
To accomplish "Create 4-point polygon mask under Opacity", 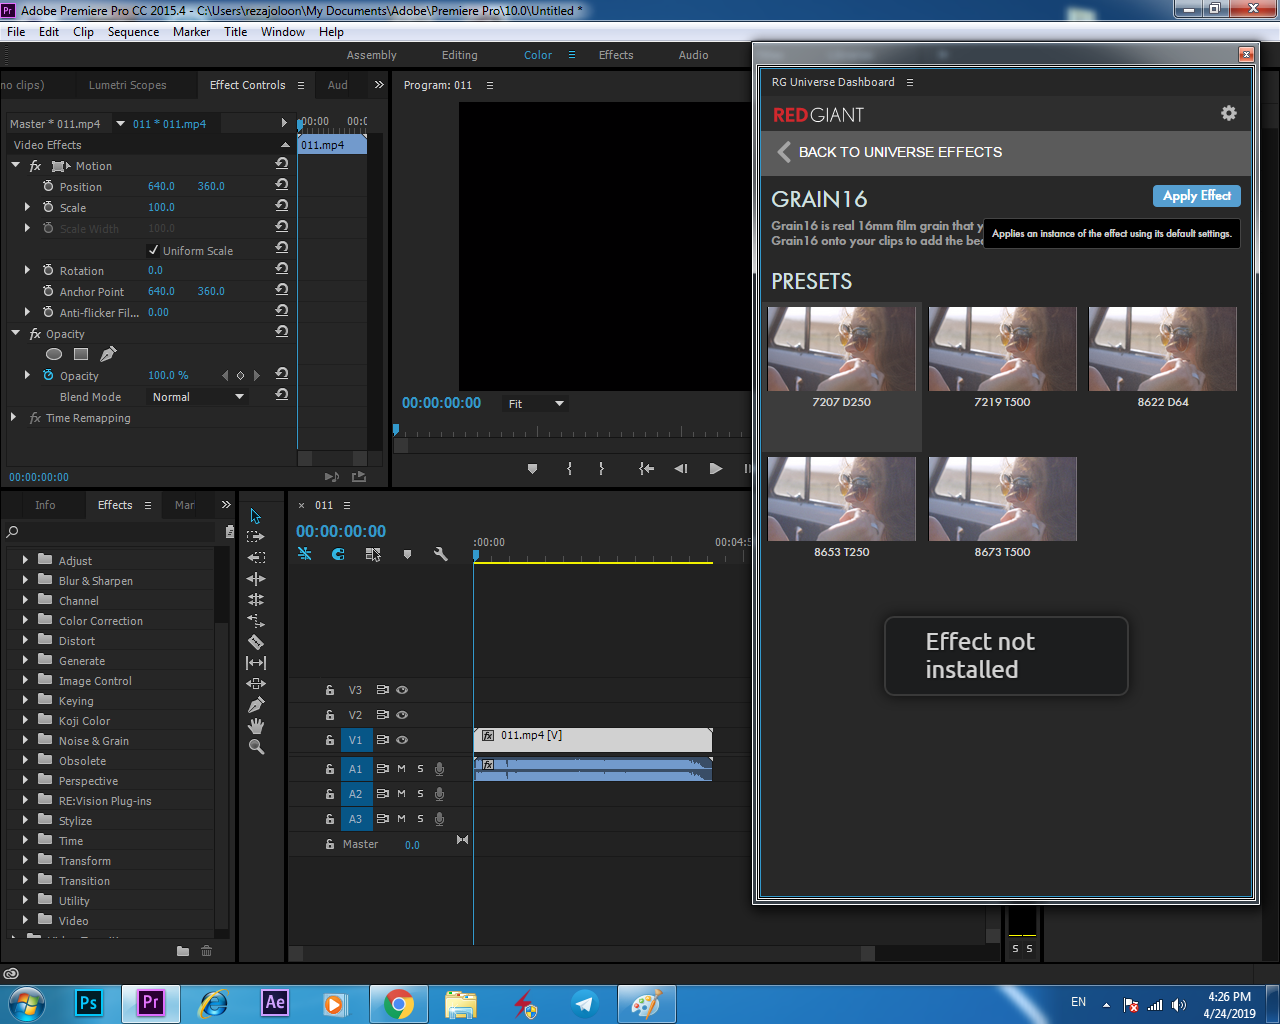I will click(81, 354).
